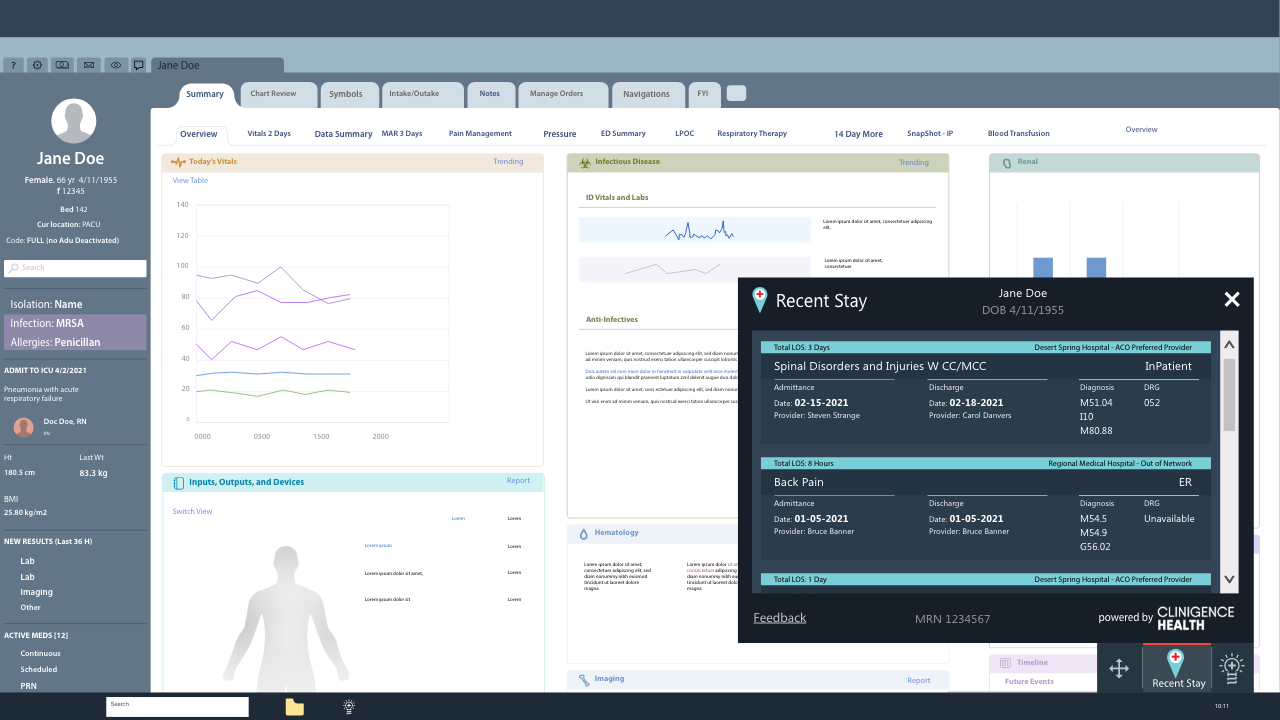
Task: Select the Vitals 2 Days sub-tab
Action: (x=269, y=133)
